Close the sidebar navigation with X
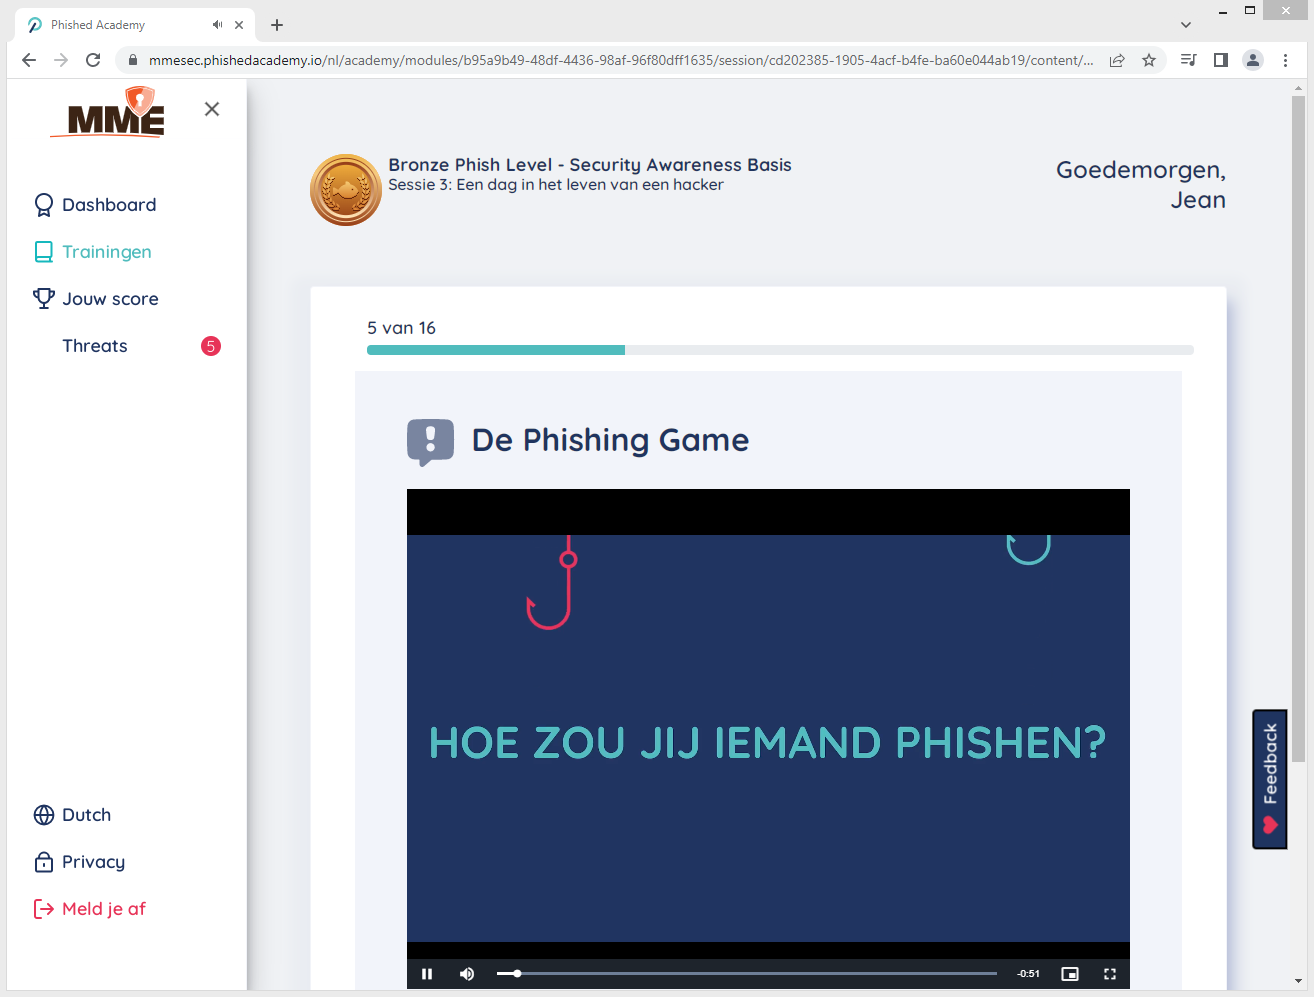Screen dimensions: 1314x997 point(212,109)
